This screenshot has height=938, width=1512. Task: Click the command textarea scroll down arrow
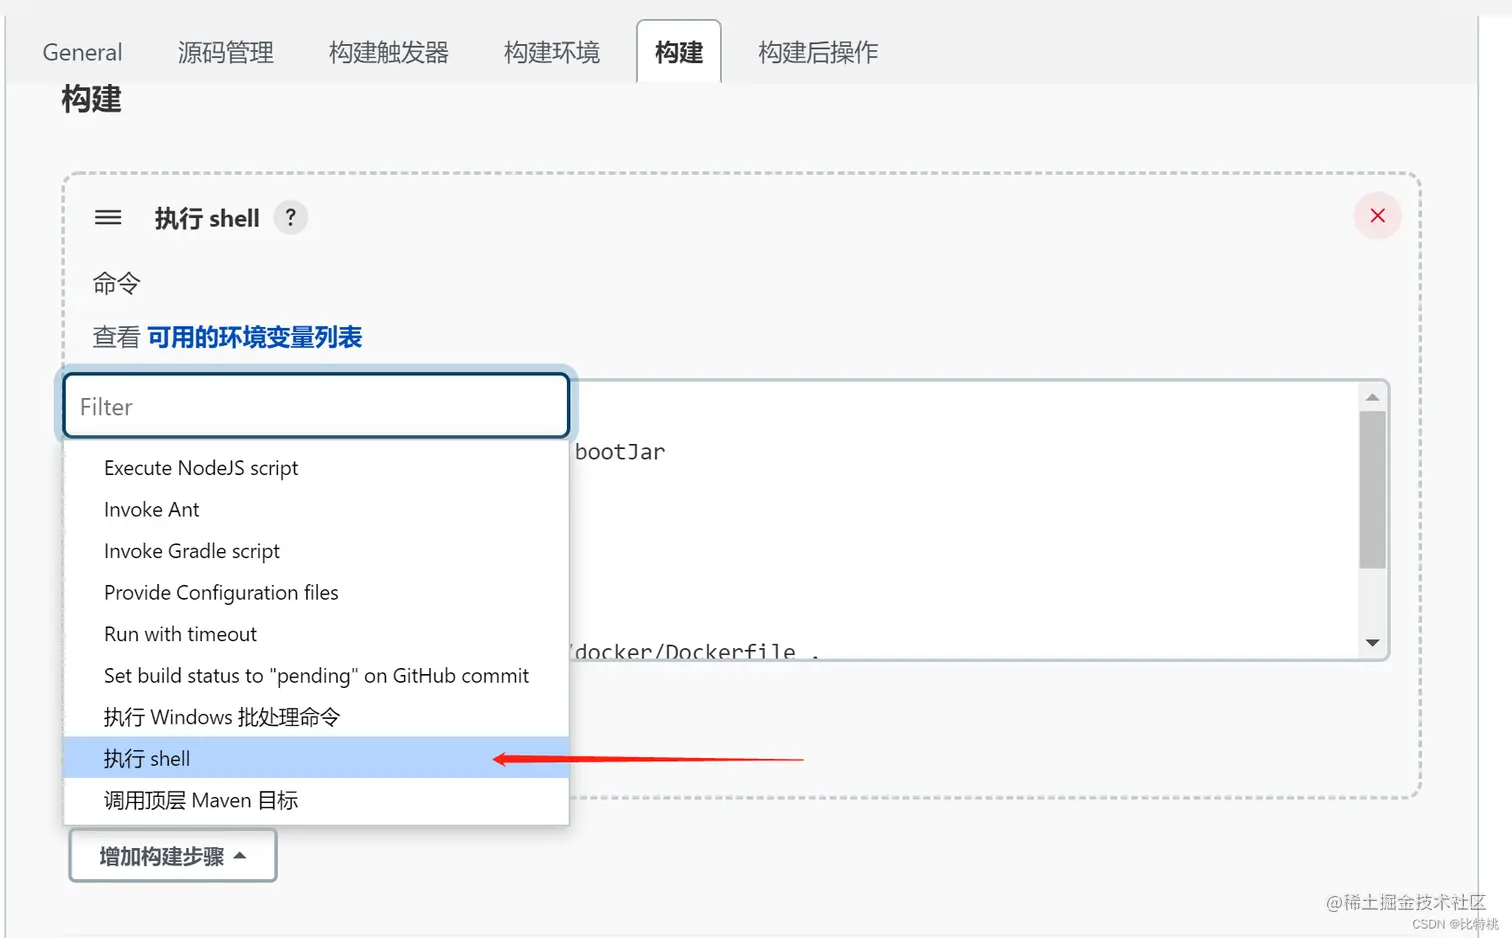pyautogui.click(x=1372, y=643)
